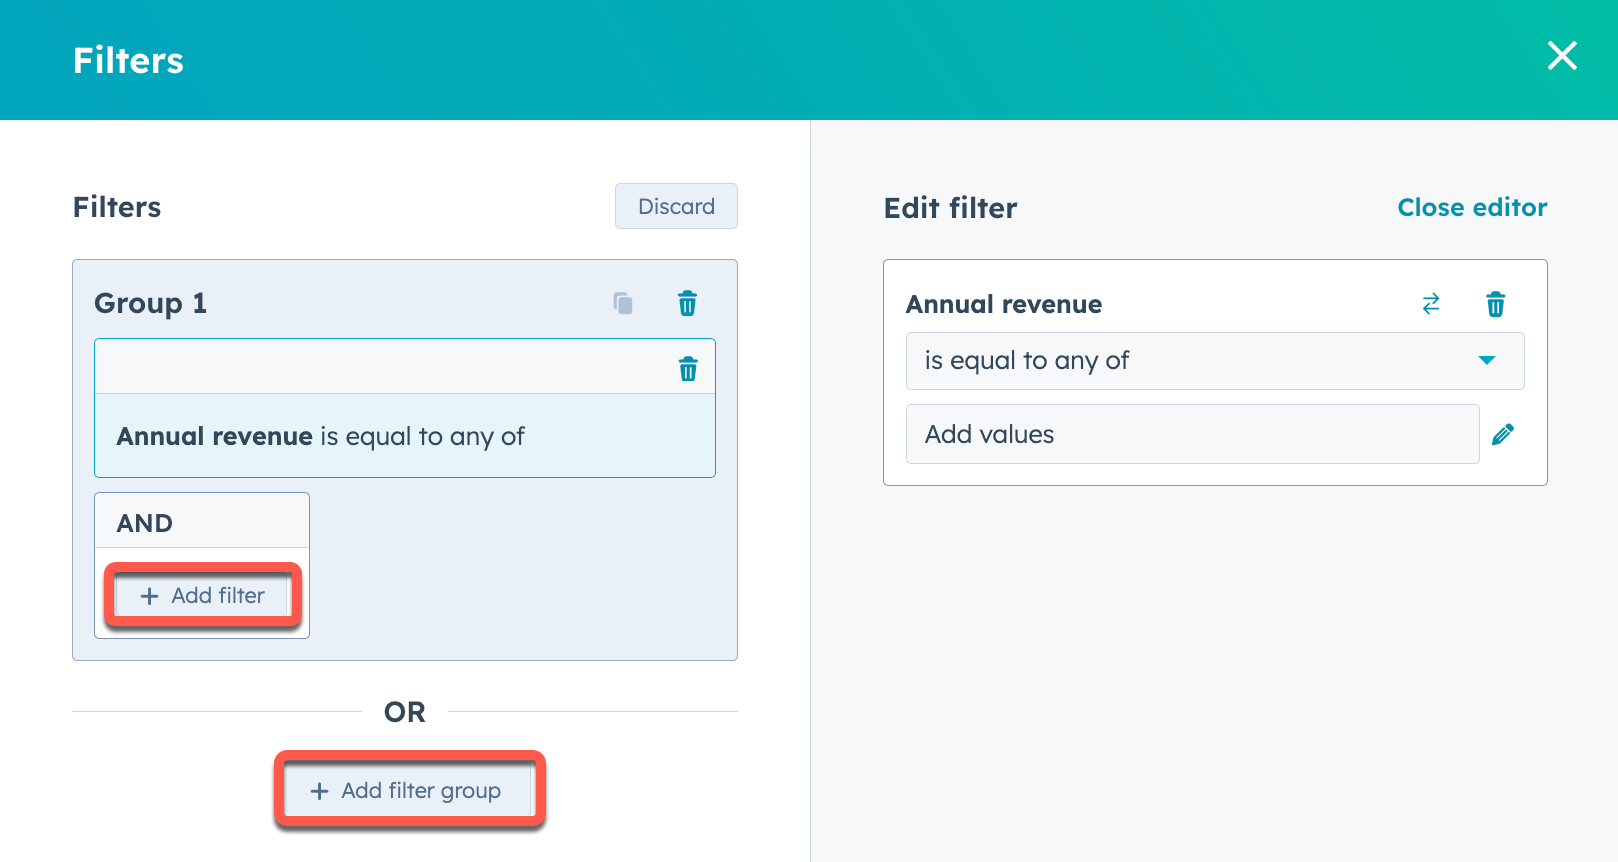
Task: Click into the Add values field
Action: (1191, 434)
